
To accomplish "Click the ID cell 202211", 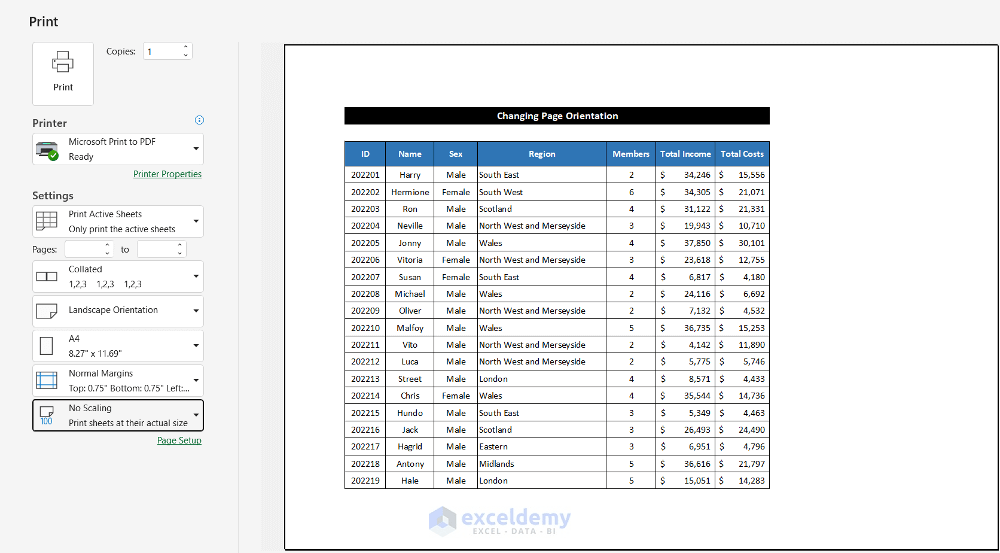I will click(x=365, y=345).
